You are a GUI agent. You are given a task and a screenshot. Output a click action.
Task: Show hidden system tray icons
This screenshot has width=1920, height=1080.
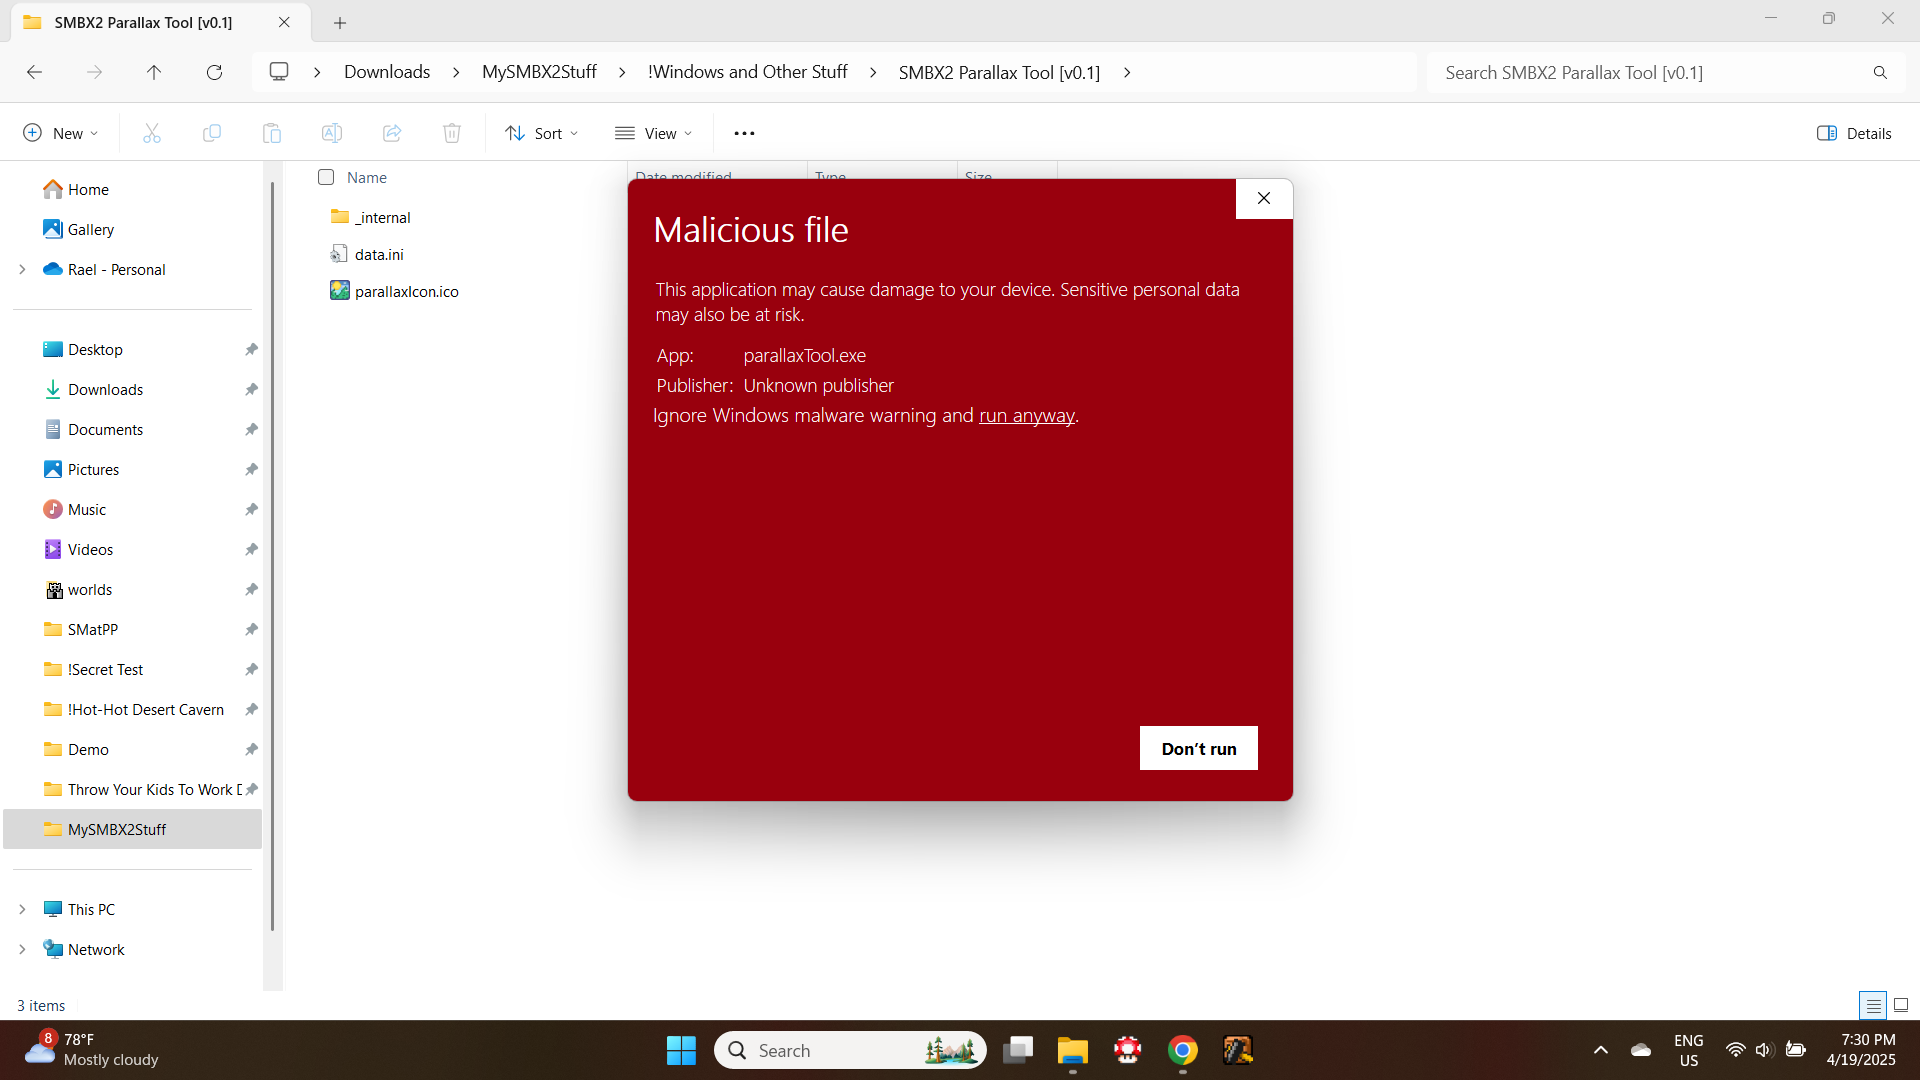[1601, 1050]
